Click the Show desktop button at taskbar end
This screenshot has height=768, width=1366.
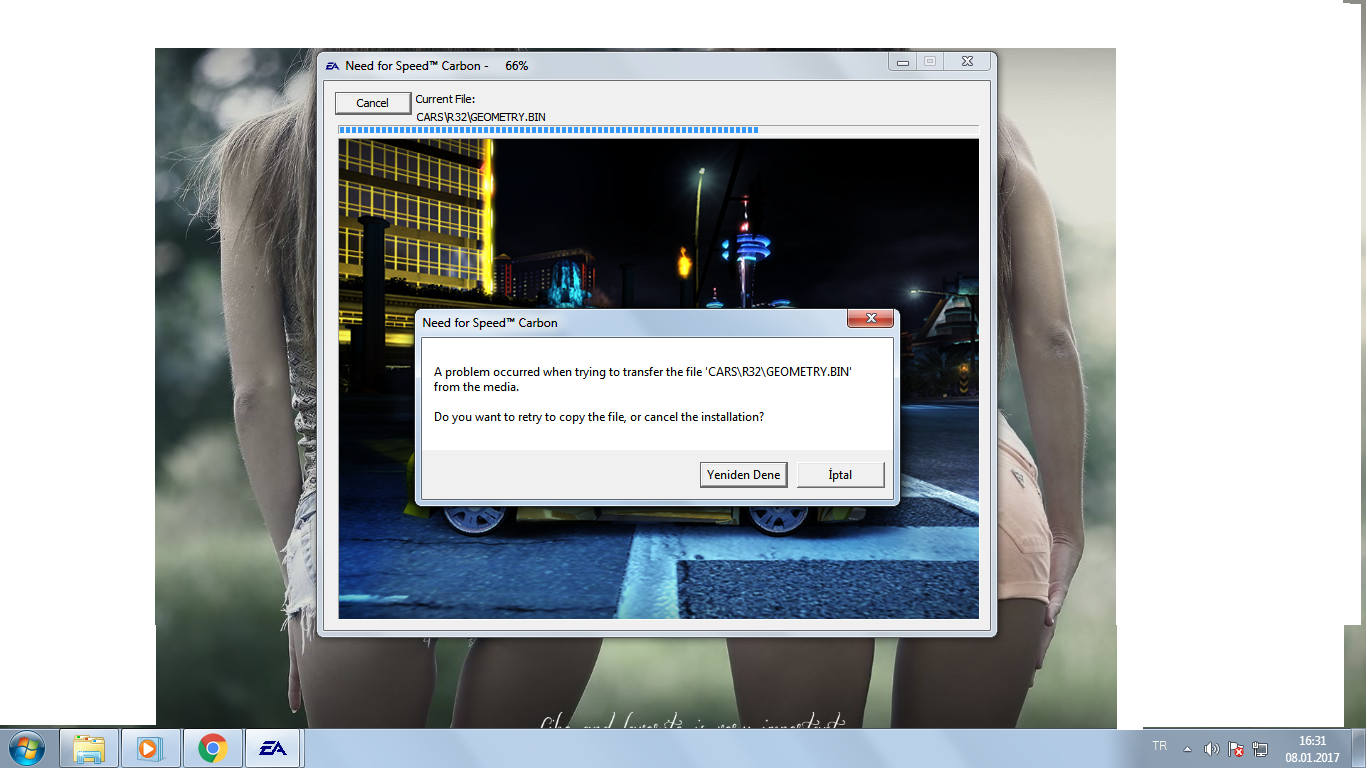1358,748
